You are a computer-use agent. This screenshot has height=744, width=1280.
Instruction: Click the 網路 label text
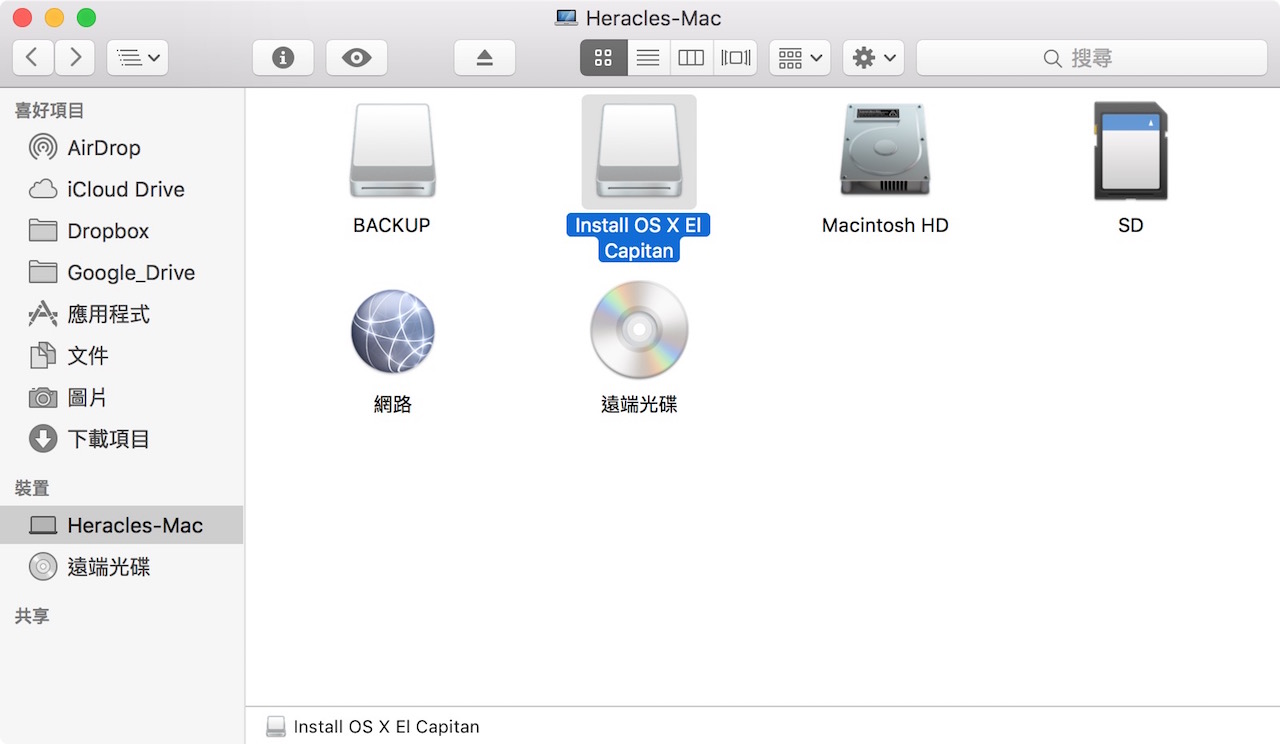(x=392, y=405)
